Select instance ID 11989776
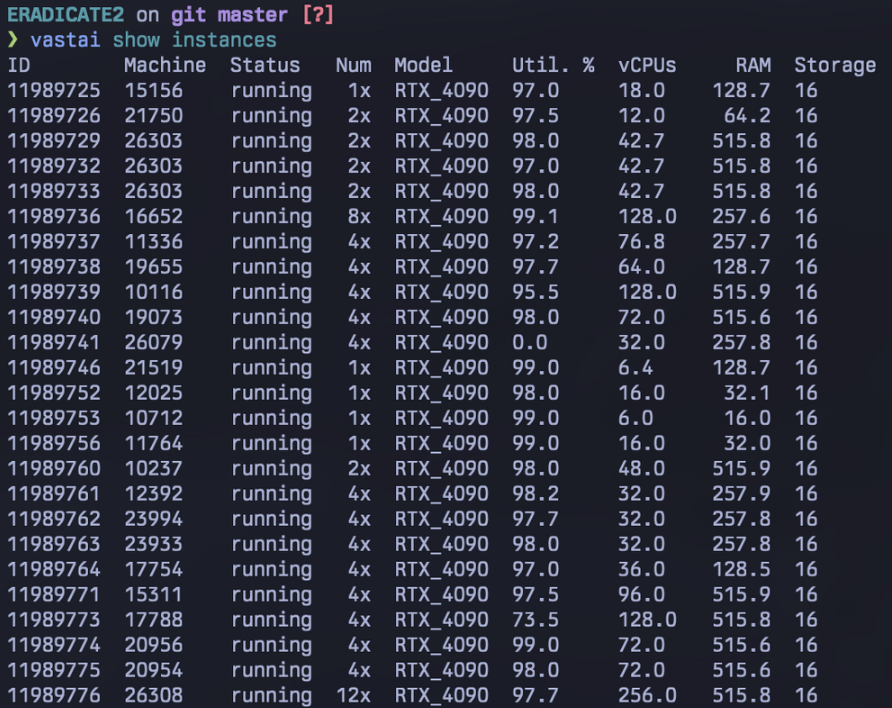892x708 pixels. 54,695
